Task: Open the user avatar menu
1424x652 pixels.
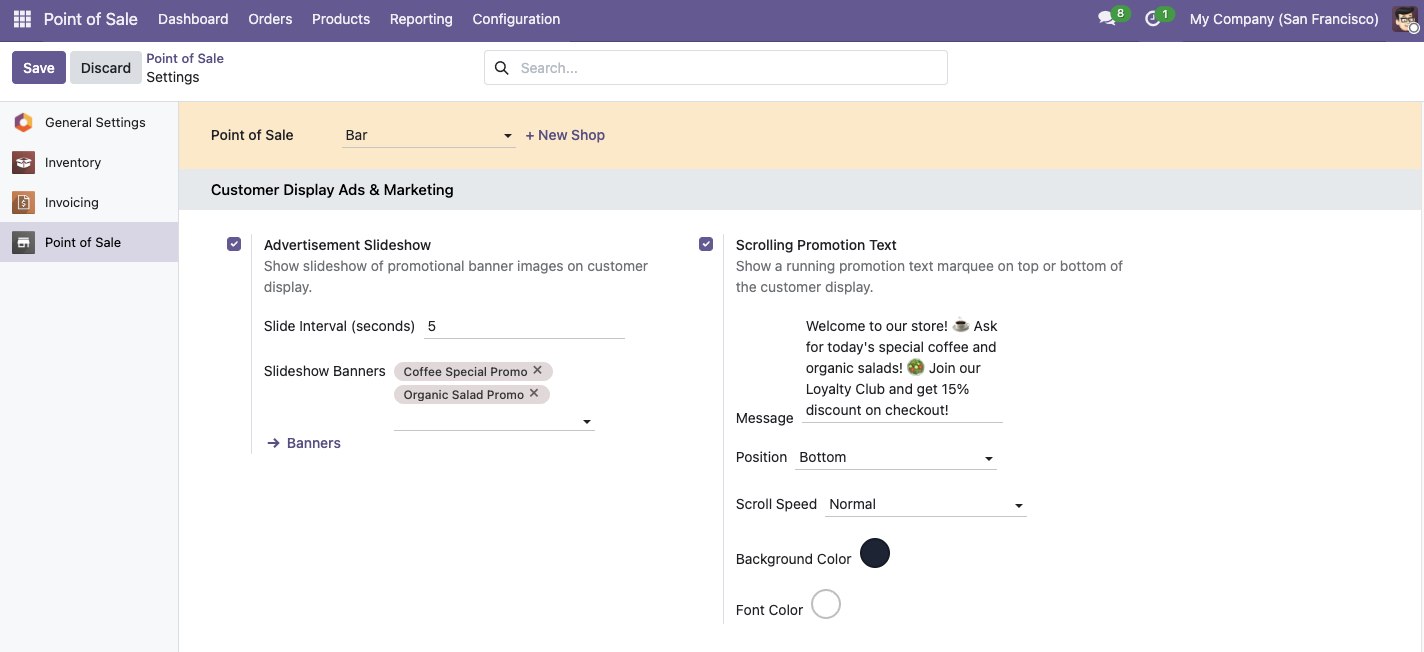Action: (1406, 19)
